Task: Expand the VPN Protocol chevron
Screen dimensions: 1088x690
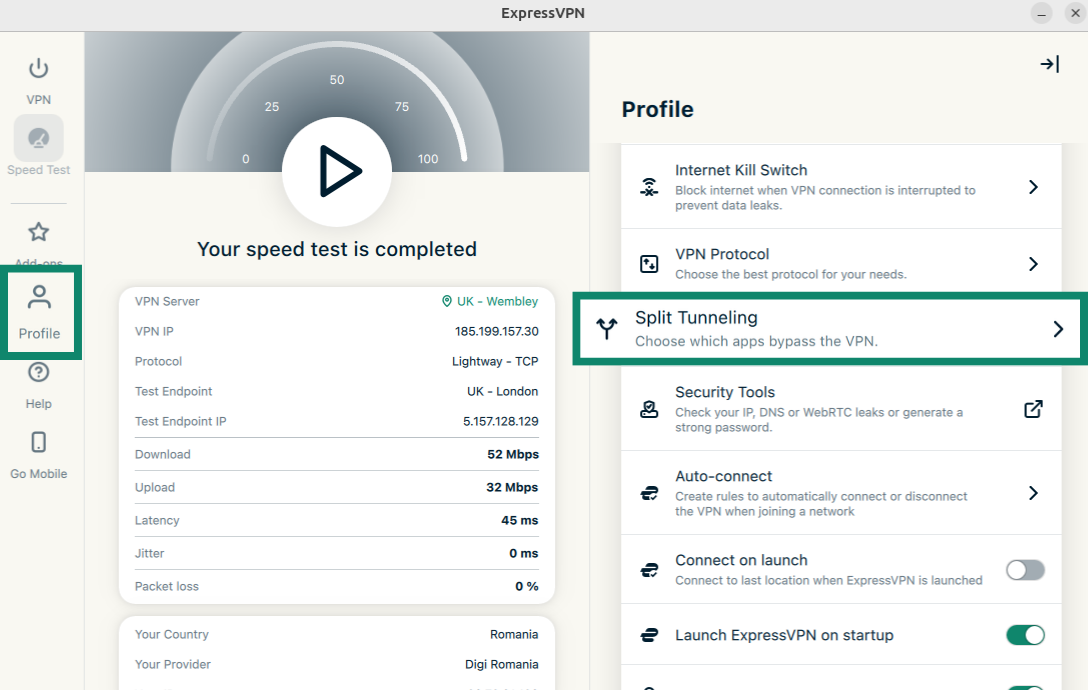Action: [x=1033, y=264]
